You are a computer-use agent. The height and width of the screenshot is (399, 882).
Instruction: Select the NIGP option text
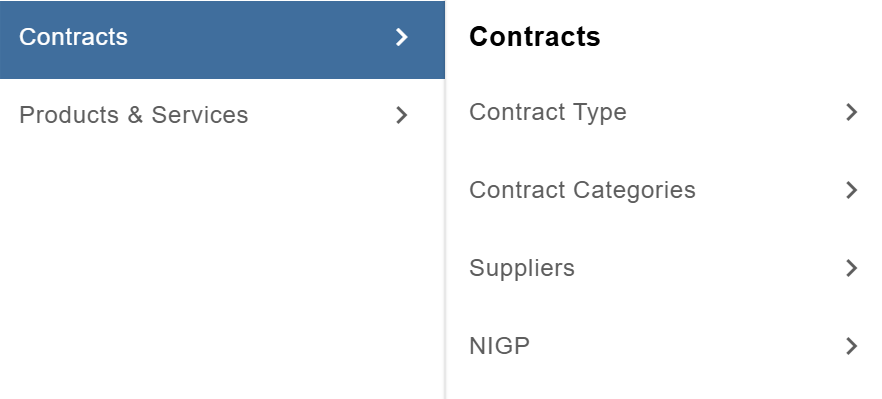click(x=500, y=346)
